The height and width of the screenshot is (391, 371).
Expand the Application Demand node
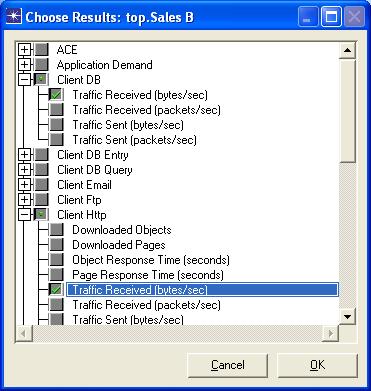pos(24,65)
